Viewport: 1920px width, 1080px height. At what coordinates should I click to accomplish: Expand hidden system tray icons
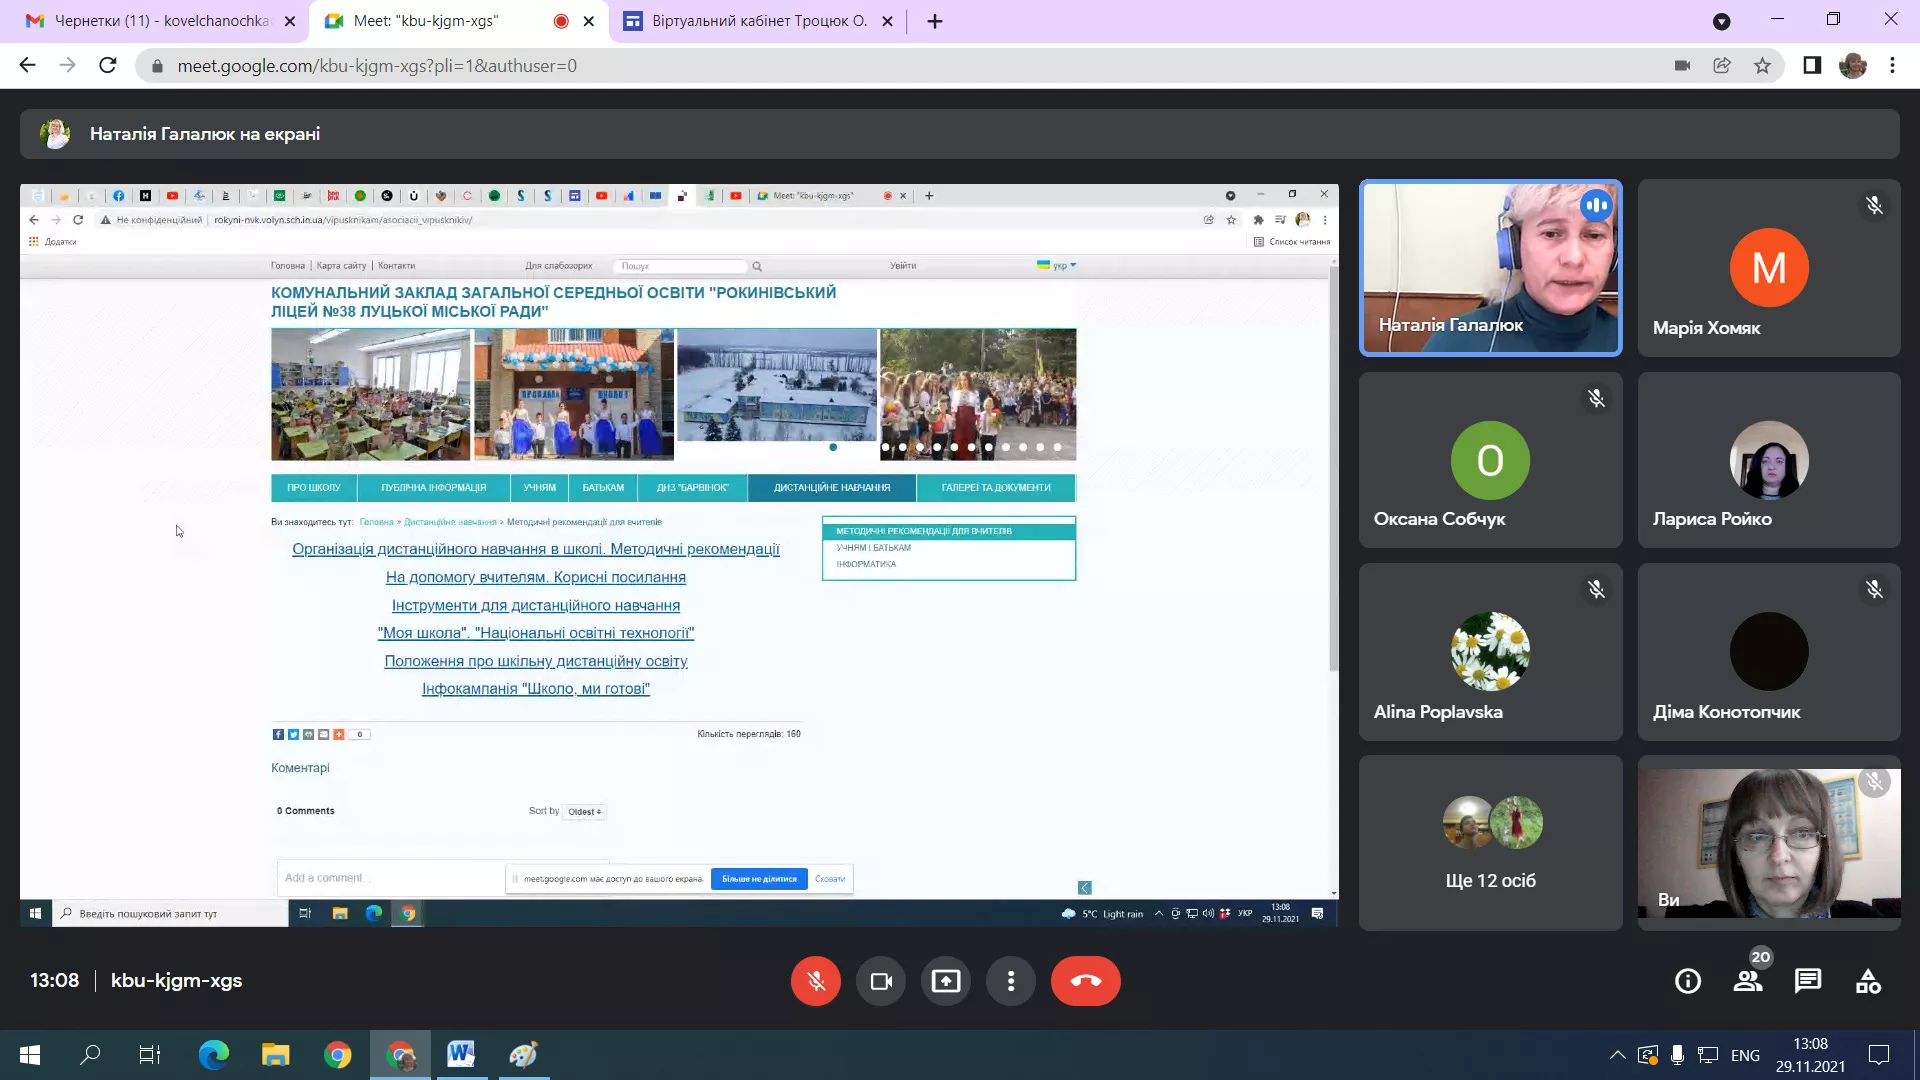pyautogui.click(x=1617, y=1055)
